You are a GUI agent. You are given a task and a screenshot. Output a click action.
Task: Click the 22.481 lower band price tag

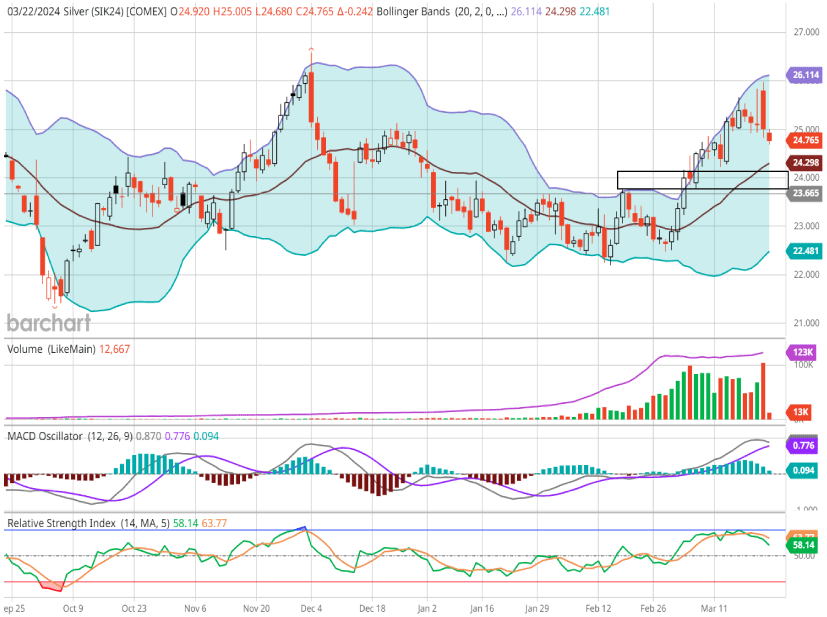coord(805,251)
